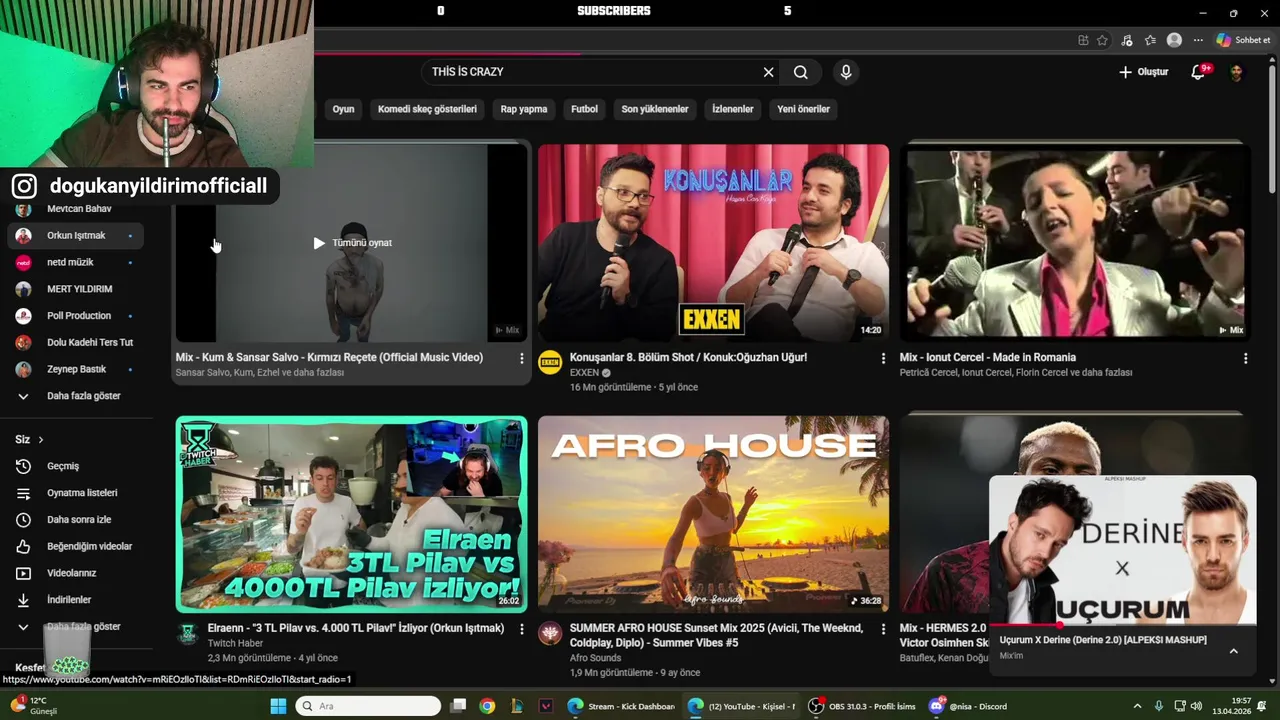Click the Oluştur create button
This screenshot has width=1280, height=720.
click(1143, 72)
